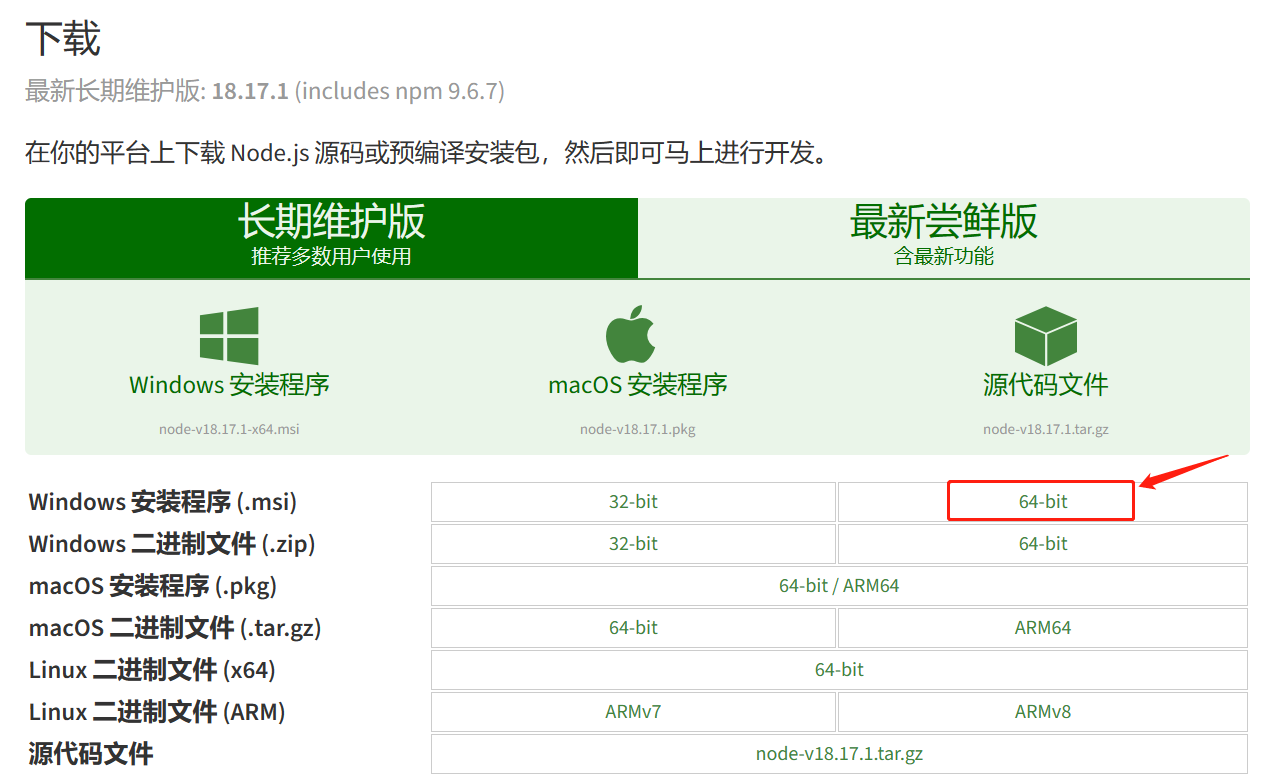Click the Windows 二进制文件 (.zip) row label
Image resolution: width=1273 pixels, height=780 pixels.
click(172, 544)
